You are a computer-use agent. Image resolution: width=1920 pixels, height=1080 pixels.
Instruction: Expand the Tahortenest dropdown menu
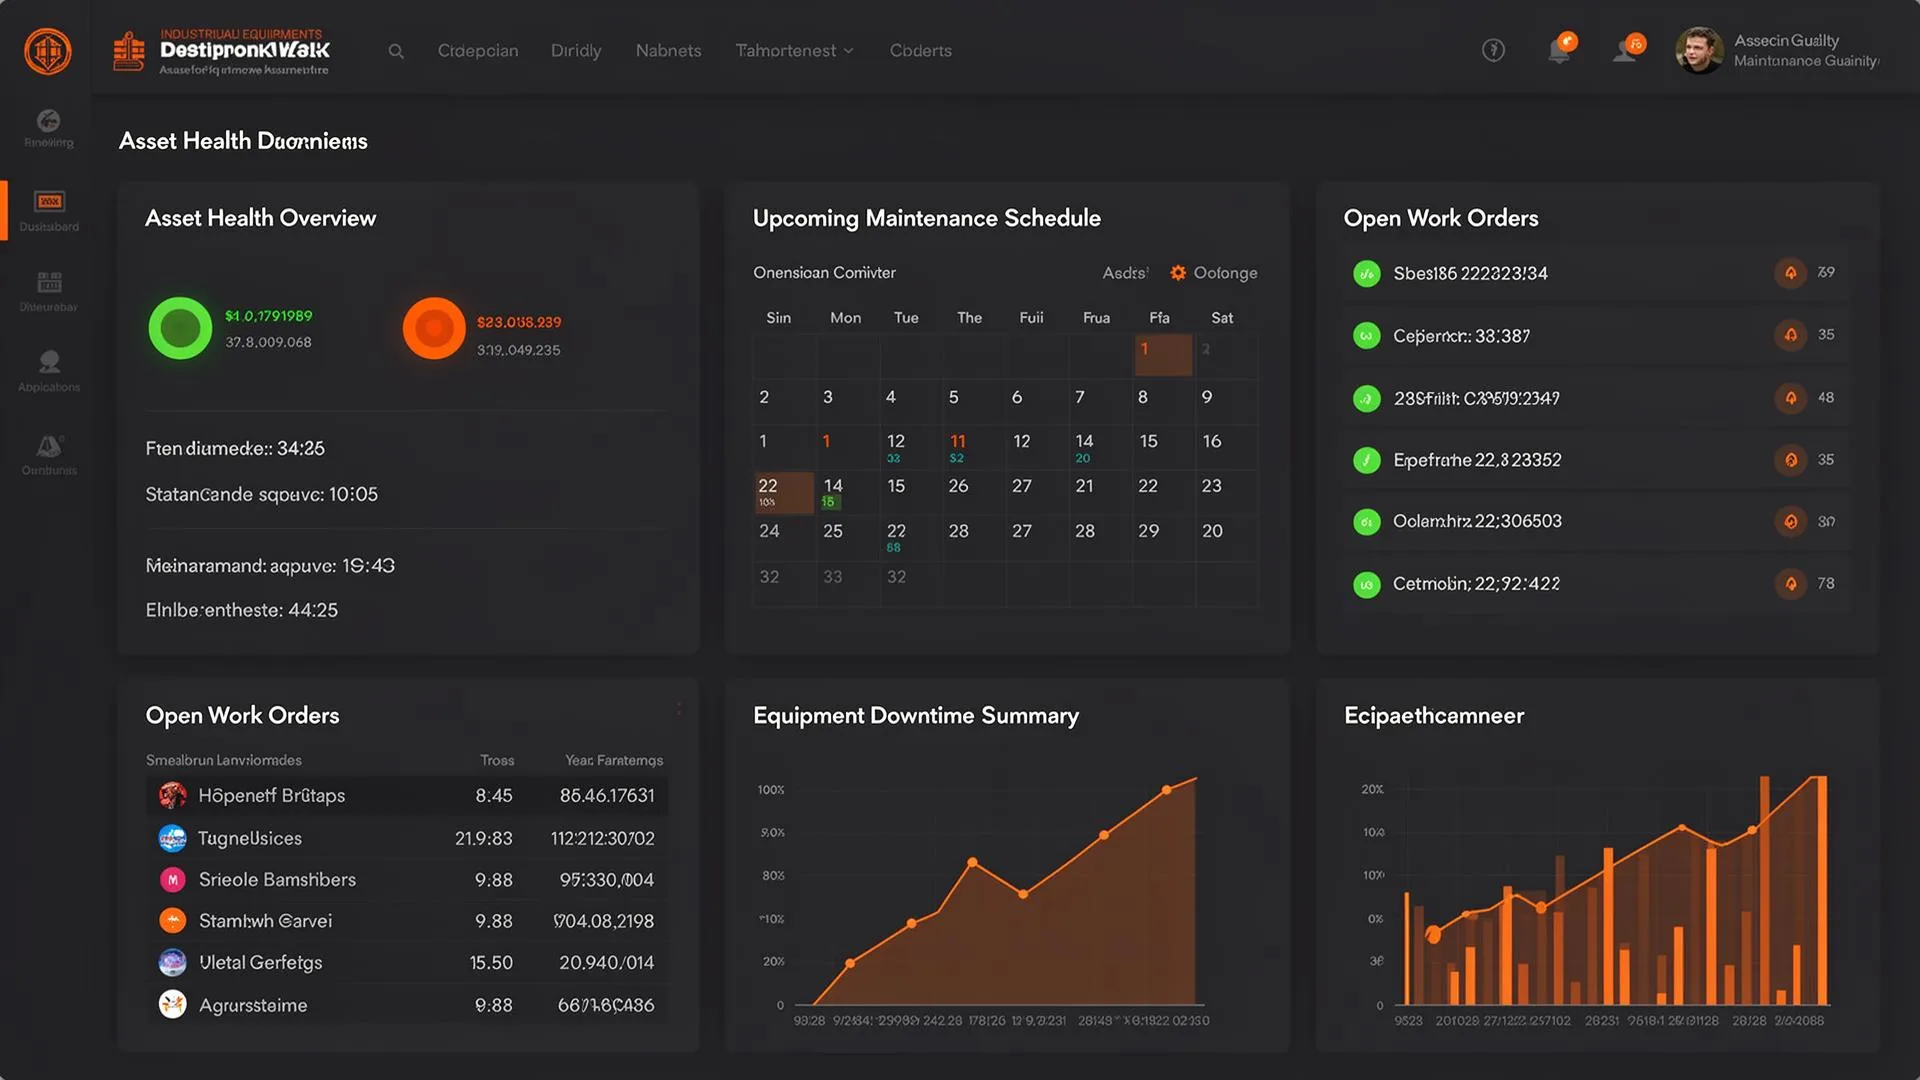click(x=794, y=51)
